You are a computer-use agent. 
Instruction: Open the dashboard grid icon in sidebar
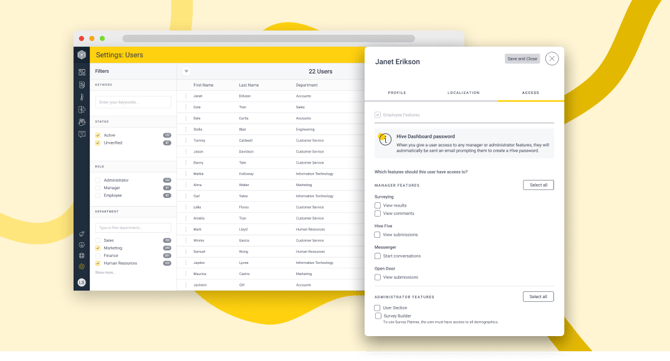pyautogui.click(x=82, y=72)
